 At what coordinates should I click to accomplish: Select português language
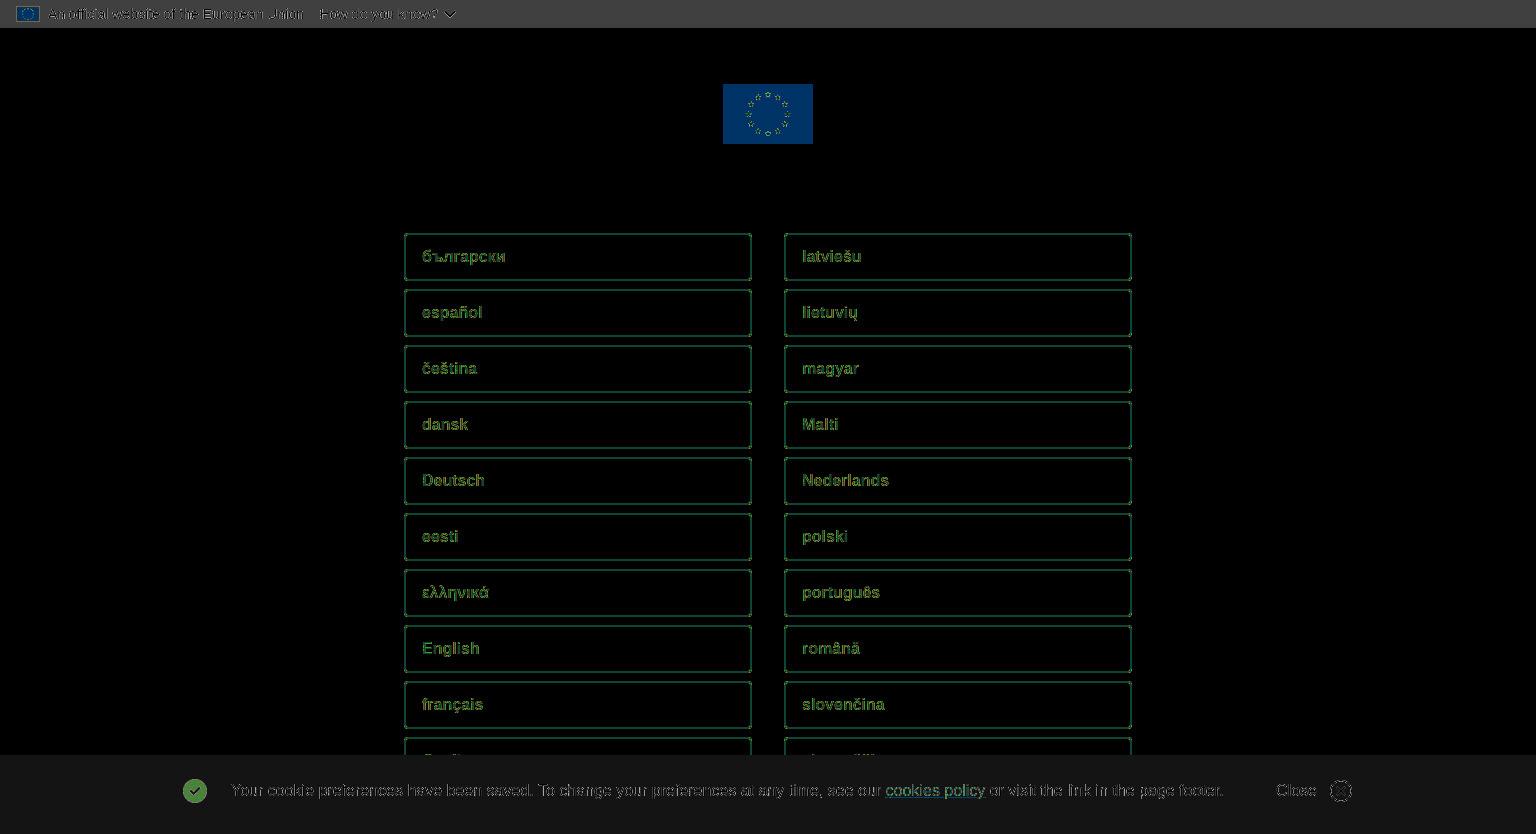click(958, 593)
